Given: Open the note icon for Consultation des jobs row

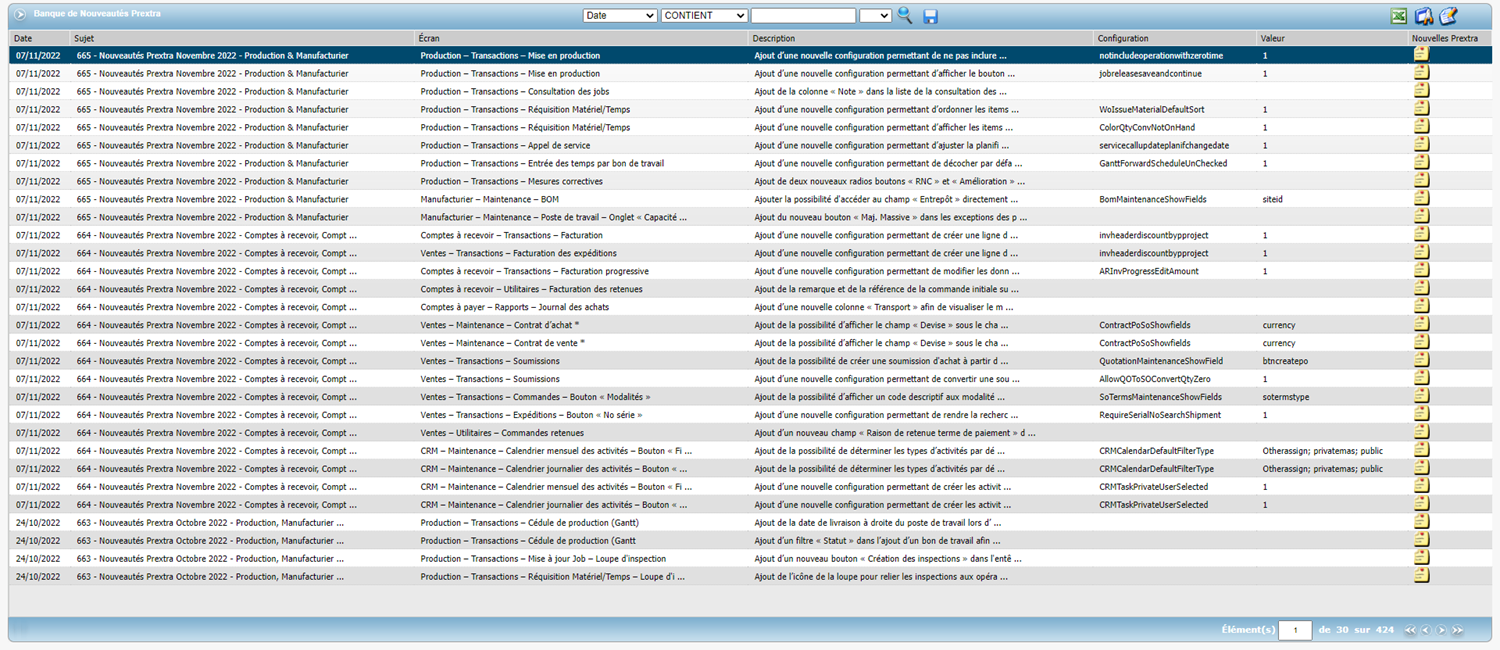Looking at the screenshot, I should [1421, 91].
